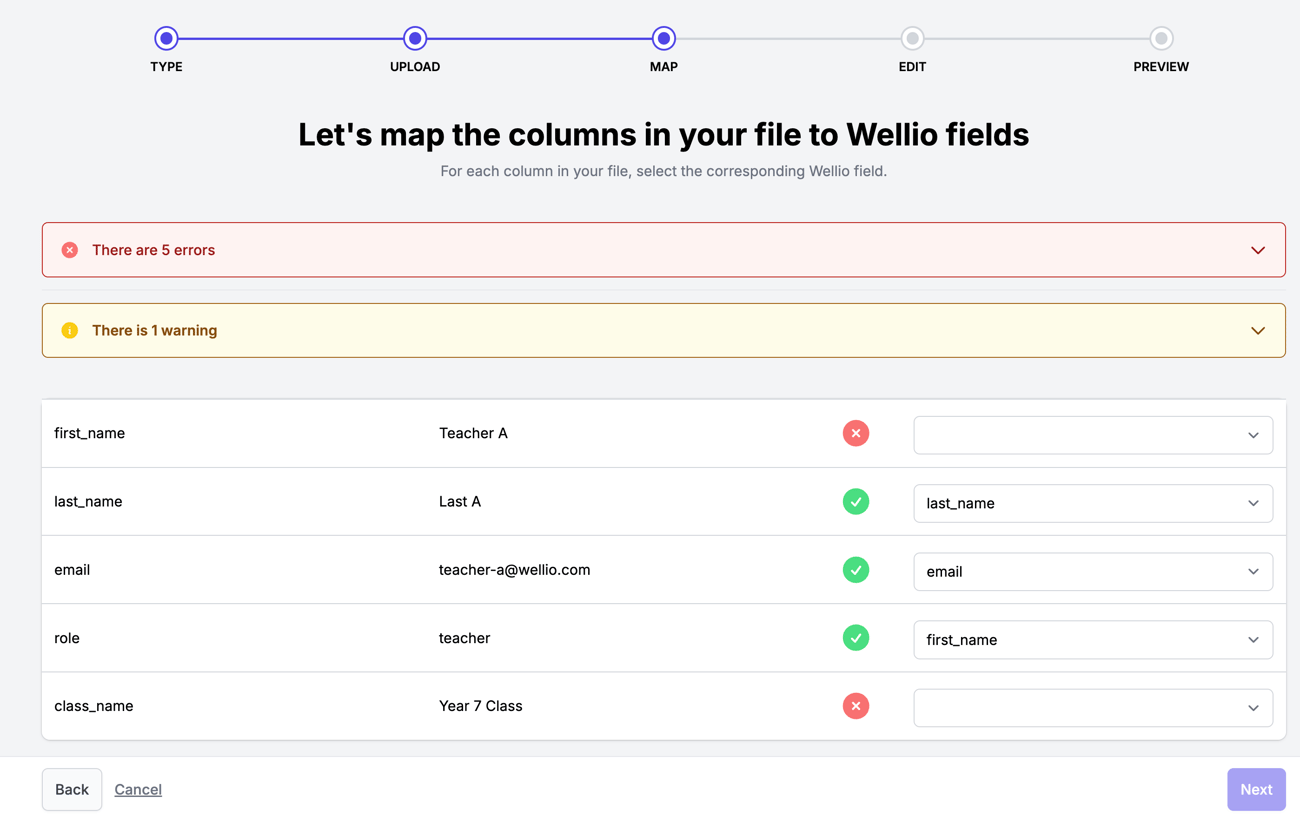The image size is (1300, 816).
Task: Click the red error icon beside class_name row
Action: [x=856, y=706]
